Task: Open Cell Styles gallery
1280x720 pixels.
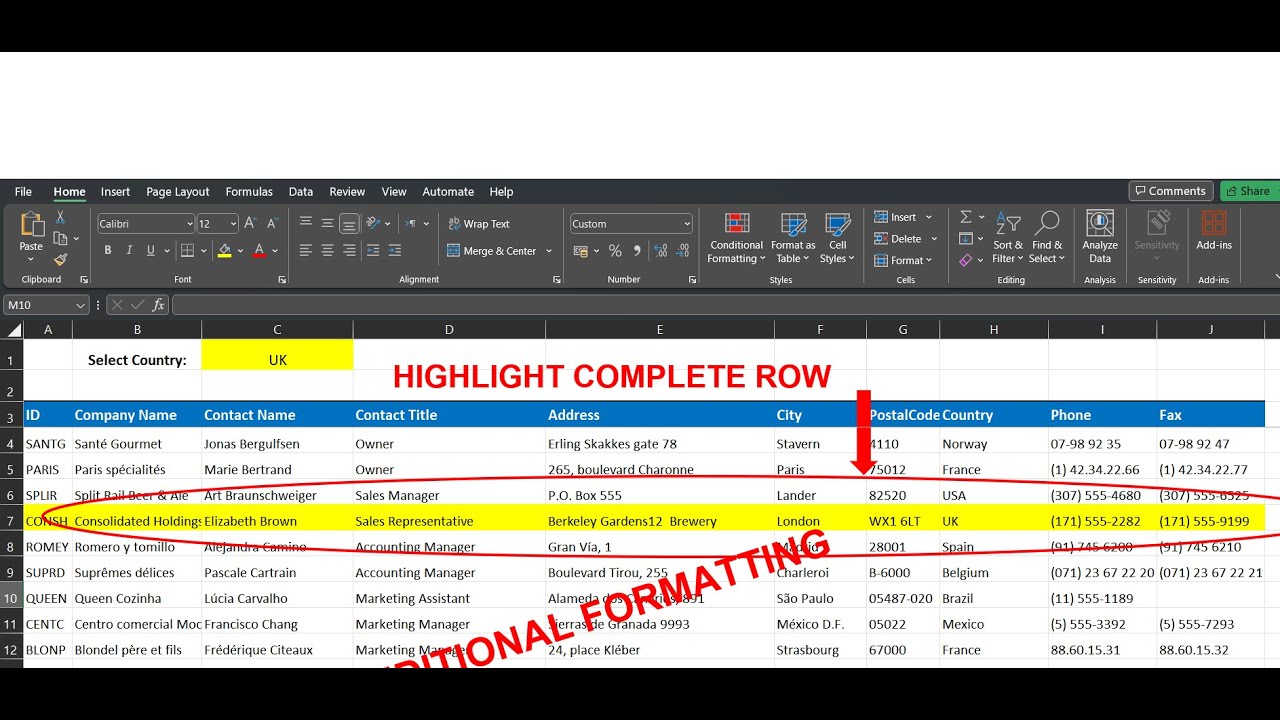Action: point(837,238)
